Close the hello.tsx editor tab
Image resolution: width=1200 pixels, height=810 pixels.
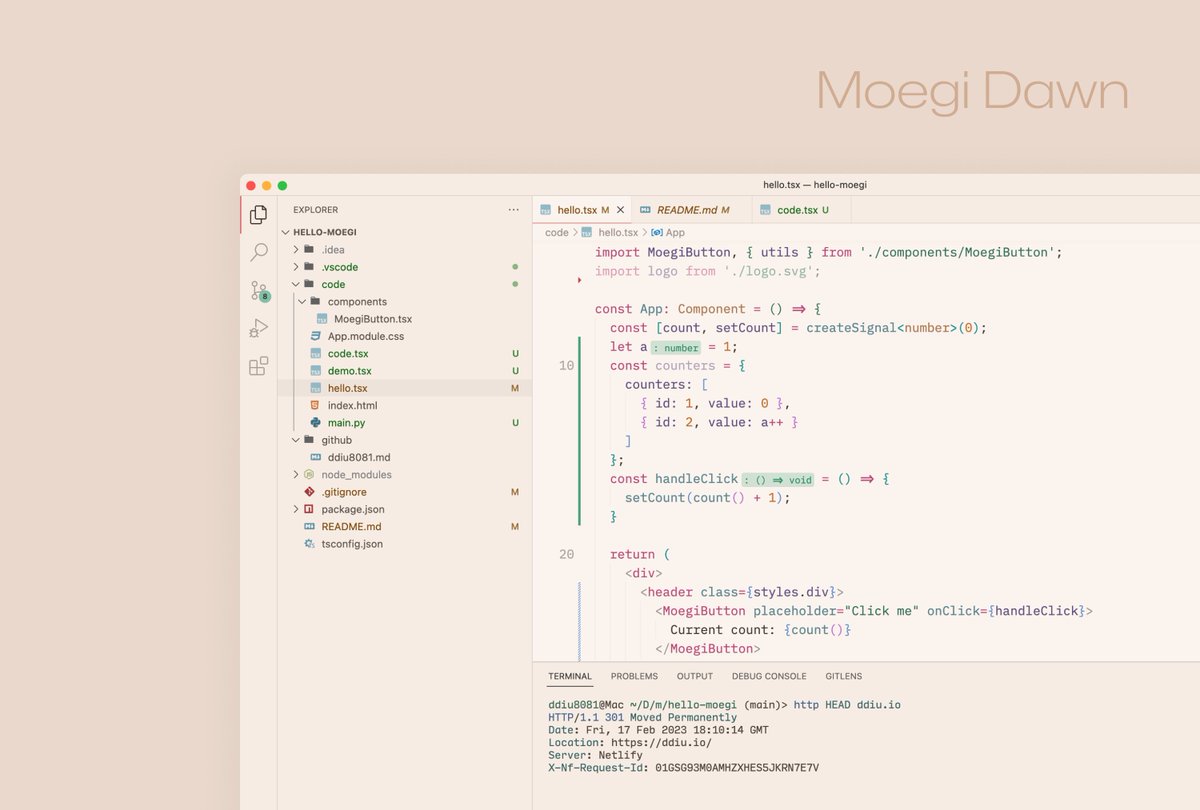(620, 210)
